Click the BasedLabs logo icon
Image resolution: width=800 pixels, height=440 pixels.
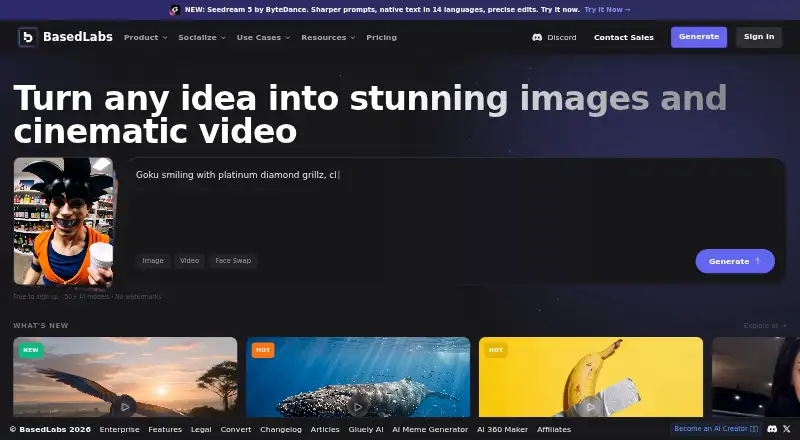(x=28, y=37)
